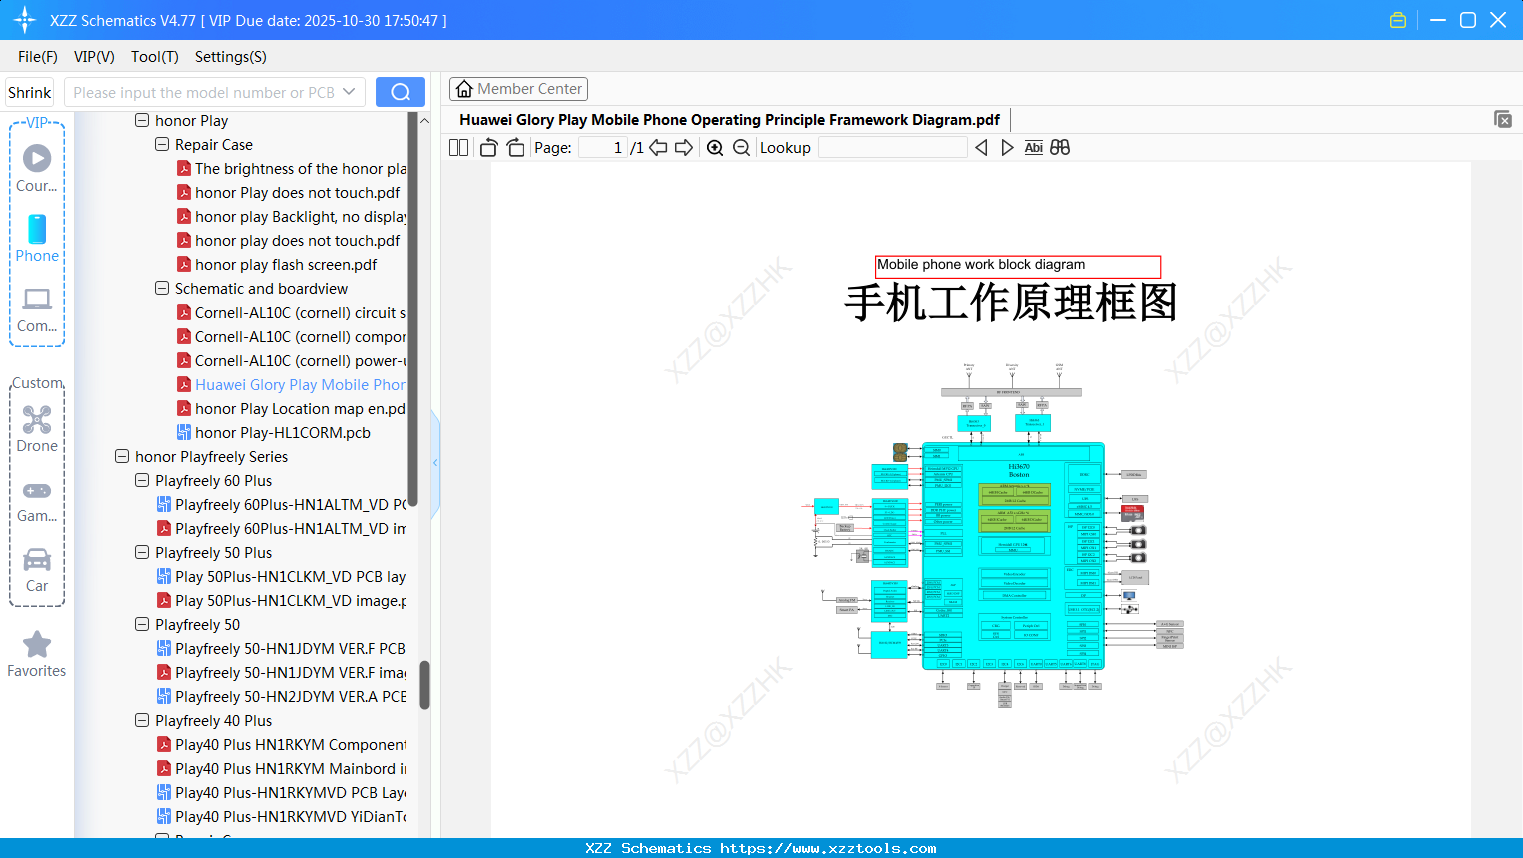Collapse the Playfreely 50 Plus node
The width and height of the screenshot is (1523, 858).
[x=142, y=552]
